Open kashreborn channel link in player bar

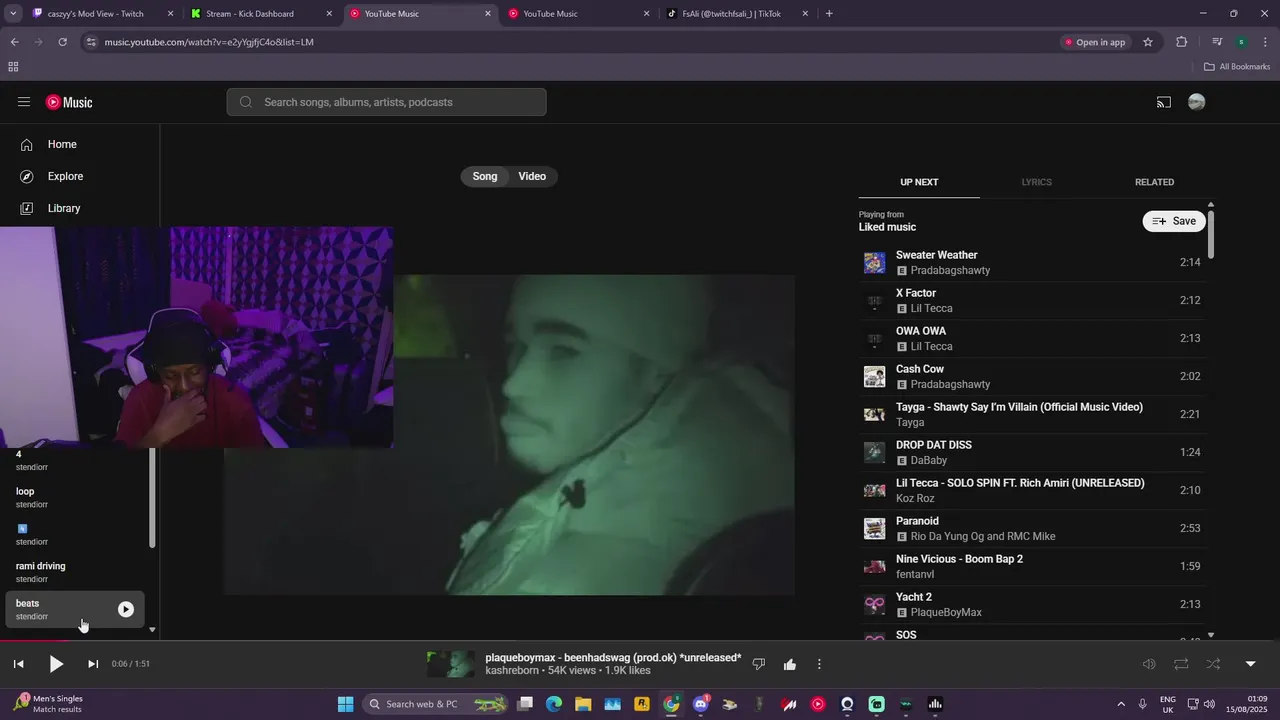(x=512, y=670)
